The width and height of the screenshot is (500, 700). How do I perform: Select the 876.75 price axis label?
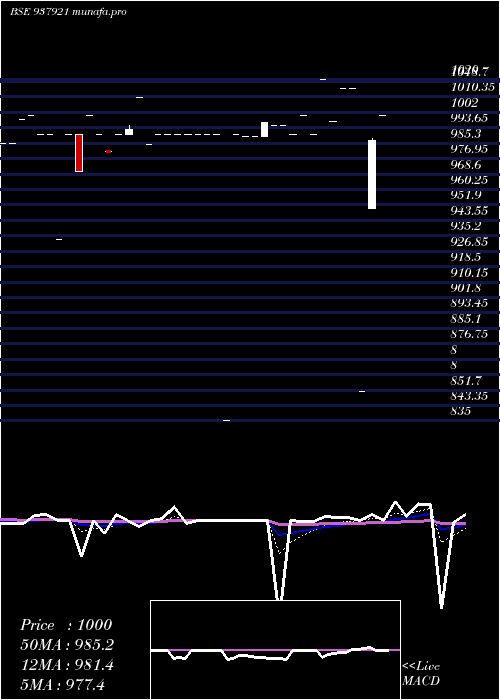(469, 334)
